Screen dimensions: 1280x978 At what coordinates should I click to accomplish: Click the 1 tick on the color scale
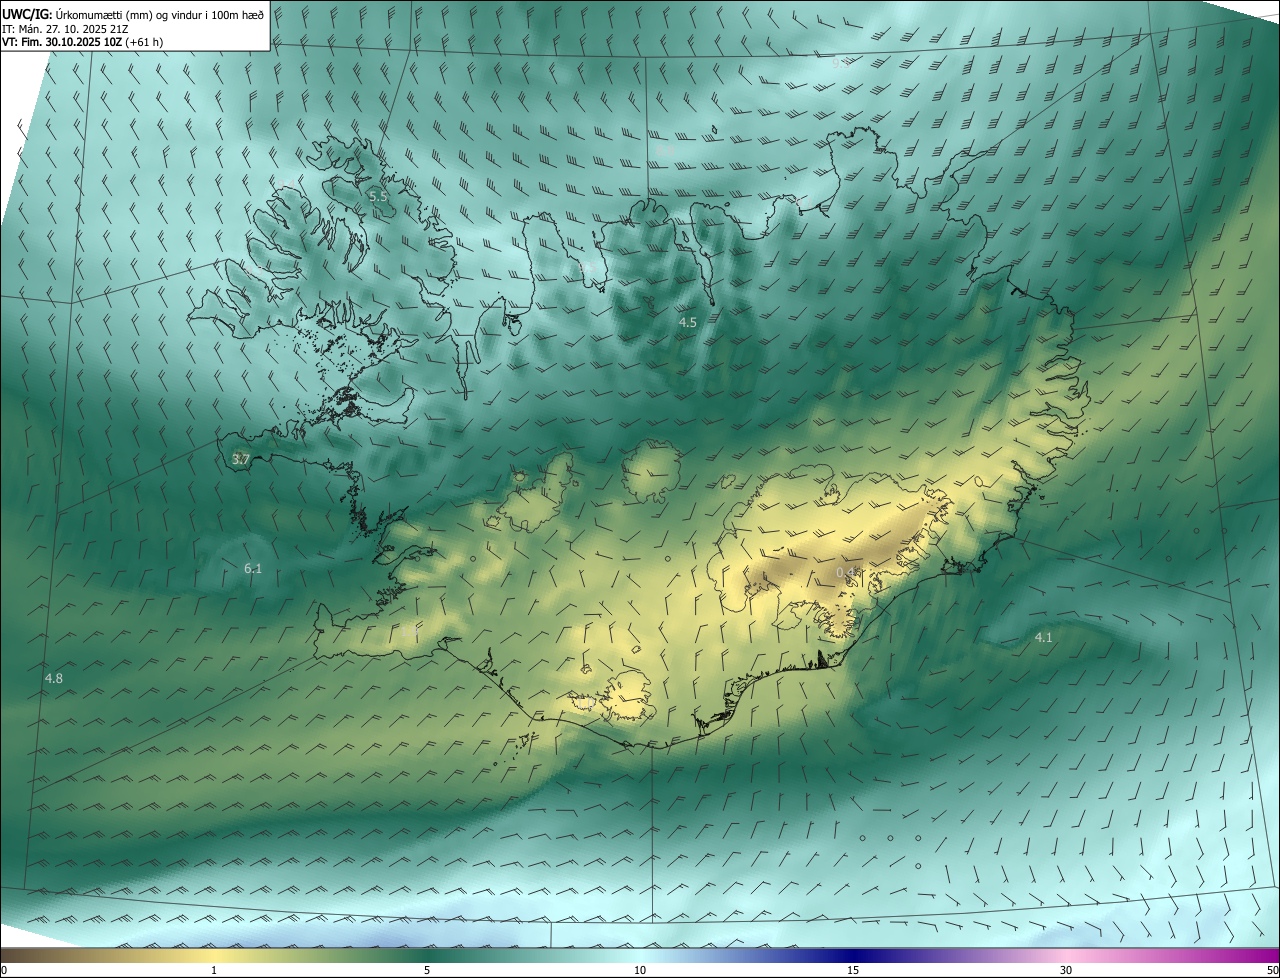(x=214, y=970)
